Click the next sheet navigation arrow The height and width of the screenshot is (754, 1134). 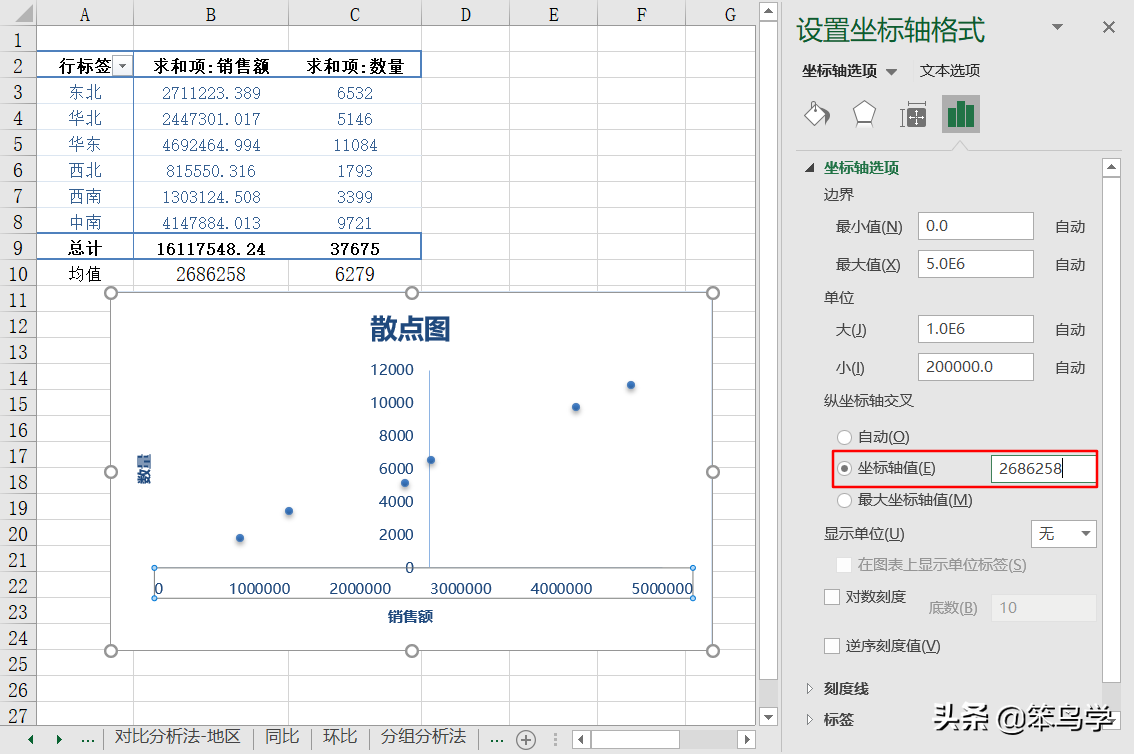pyautogui.click(x=59, y=740)
